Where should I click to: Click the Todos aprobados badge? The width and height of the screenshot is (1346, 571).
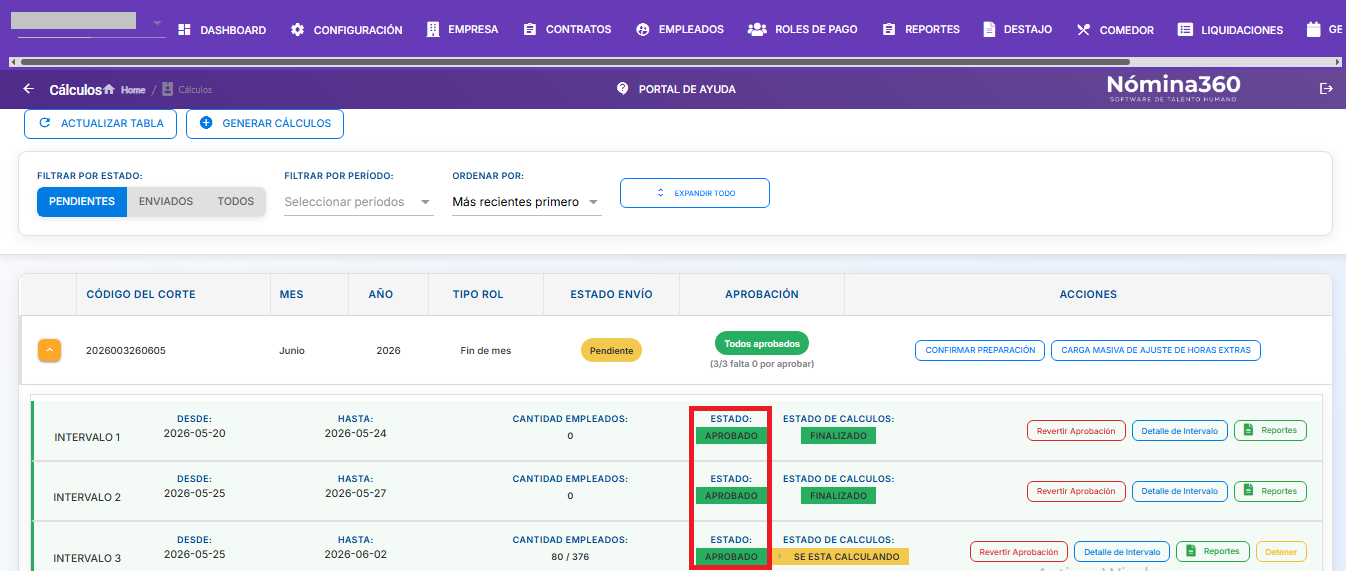pyautogui.click(x=762, y=343)
